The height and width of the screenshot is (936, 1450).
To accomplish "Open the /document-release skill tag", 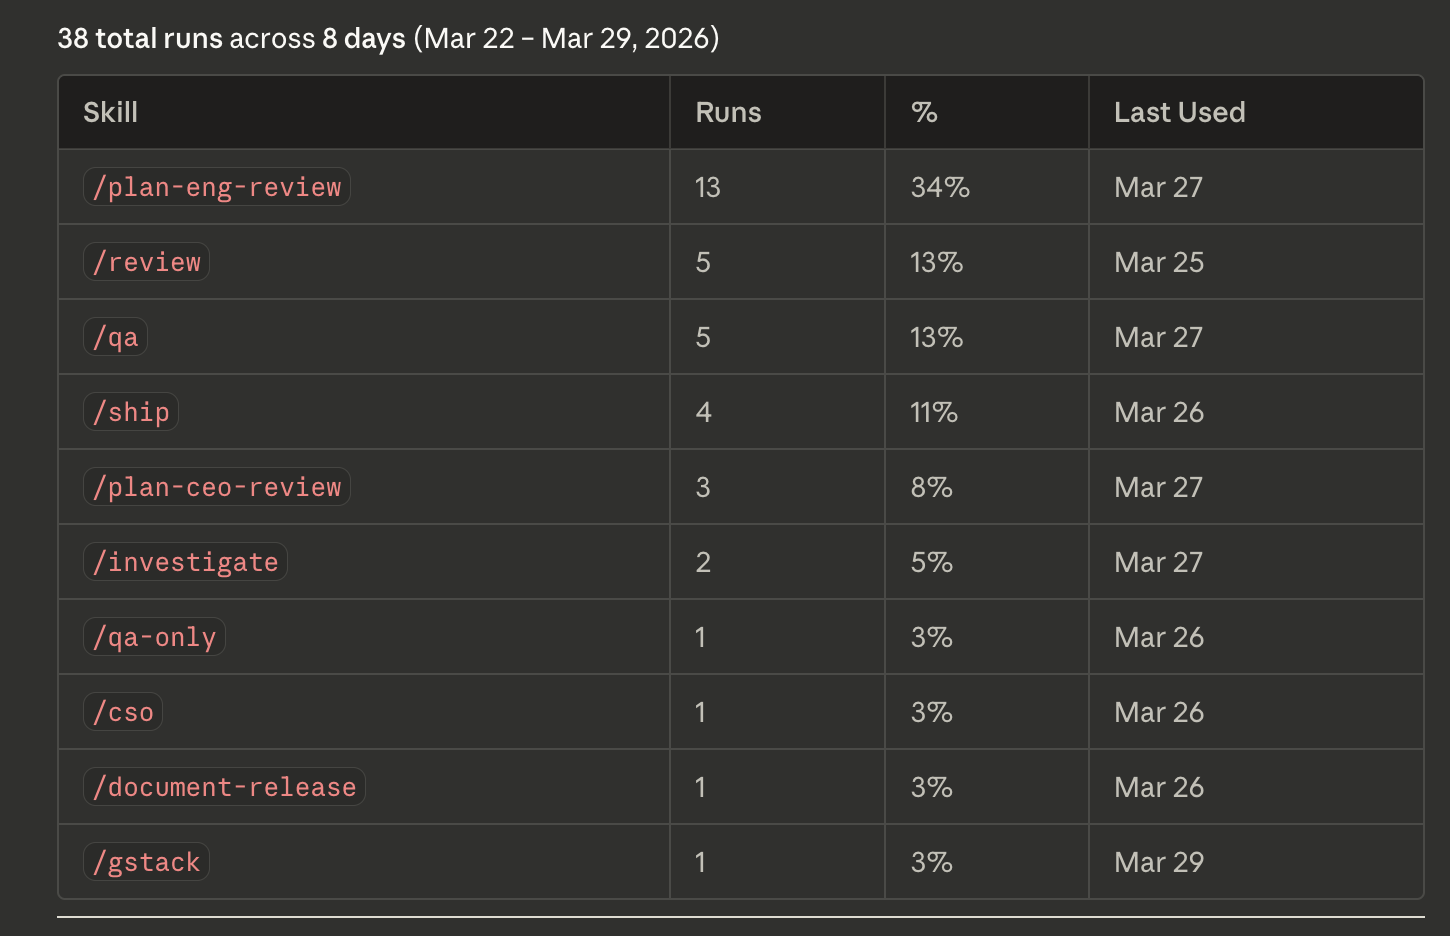I will click(x=224, y=787).
